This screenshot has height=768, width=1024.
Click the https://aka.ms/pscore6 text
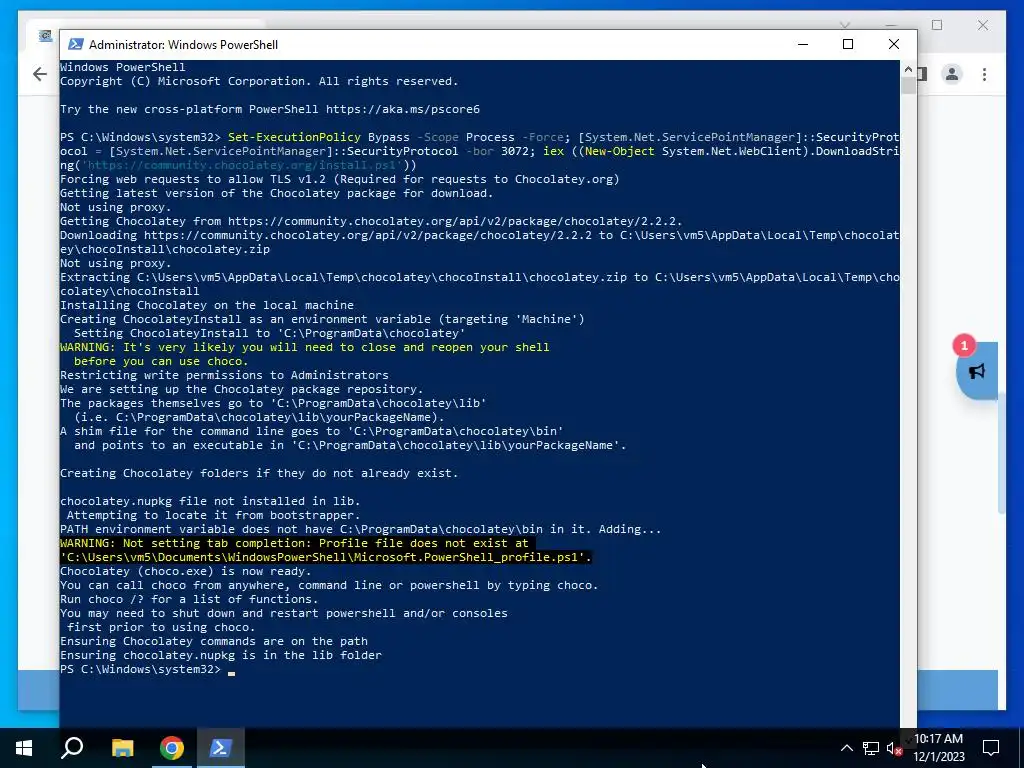point(403,109)
